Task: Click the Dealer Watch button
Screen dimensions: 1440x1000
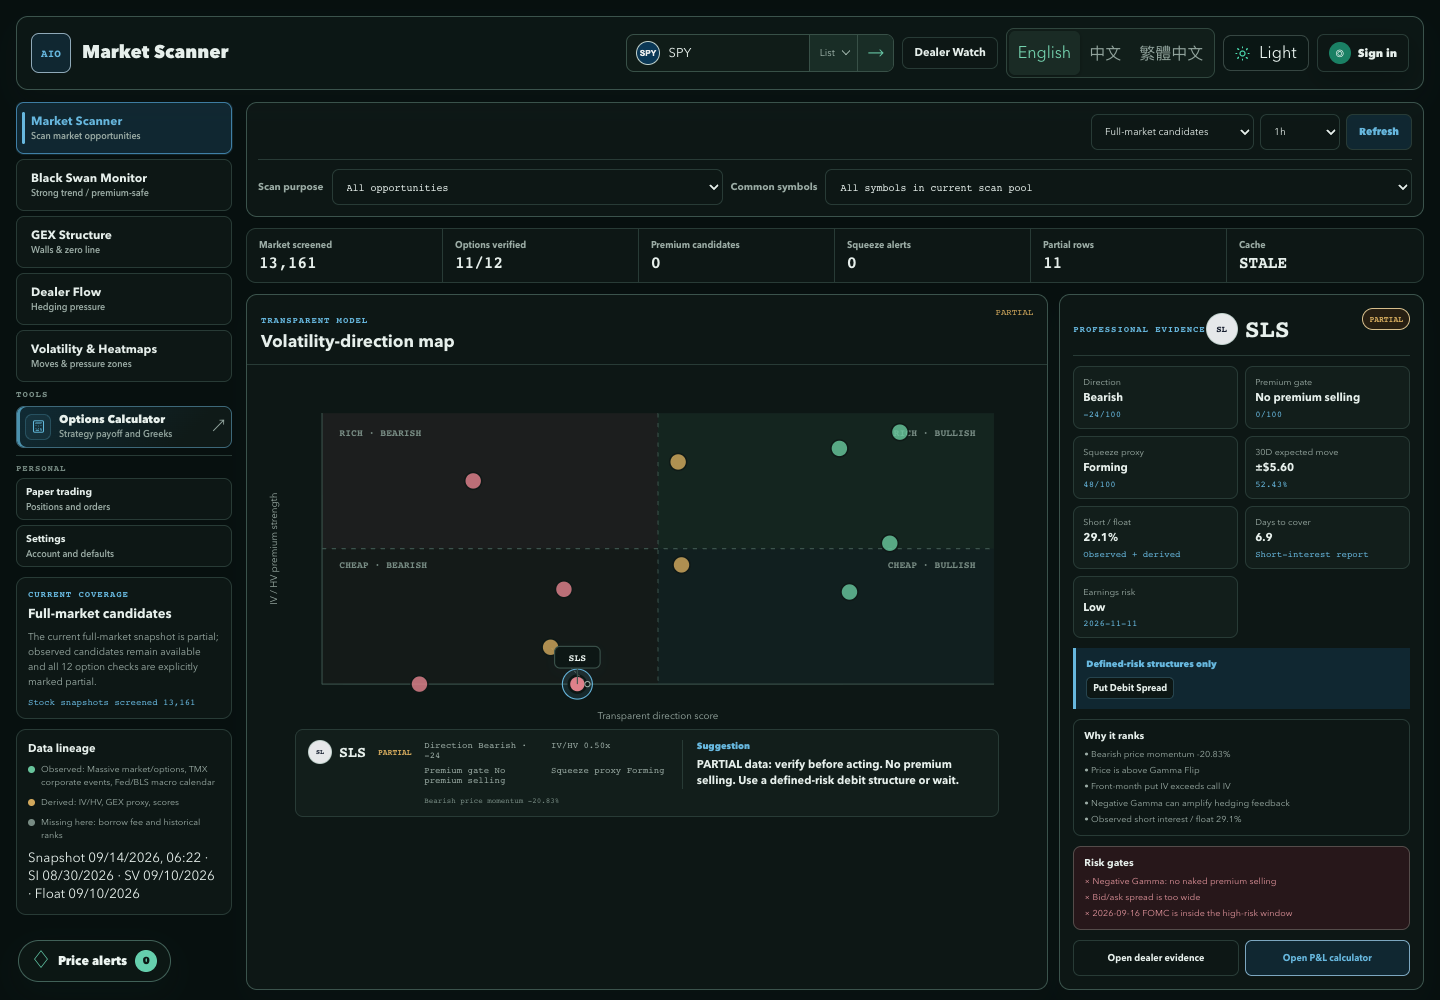Action: click(x=950, y=53)
